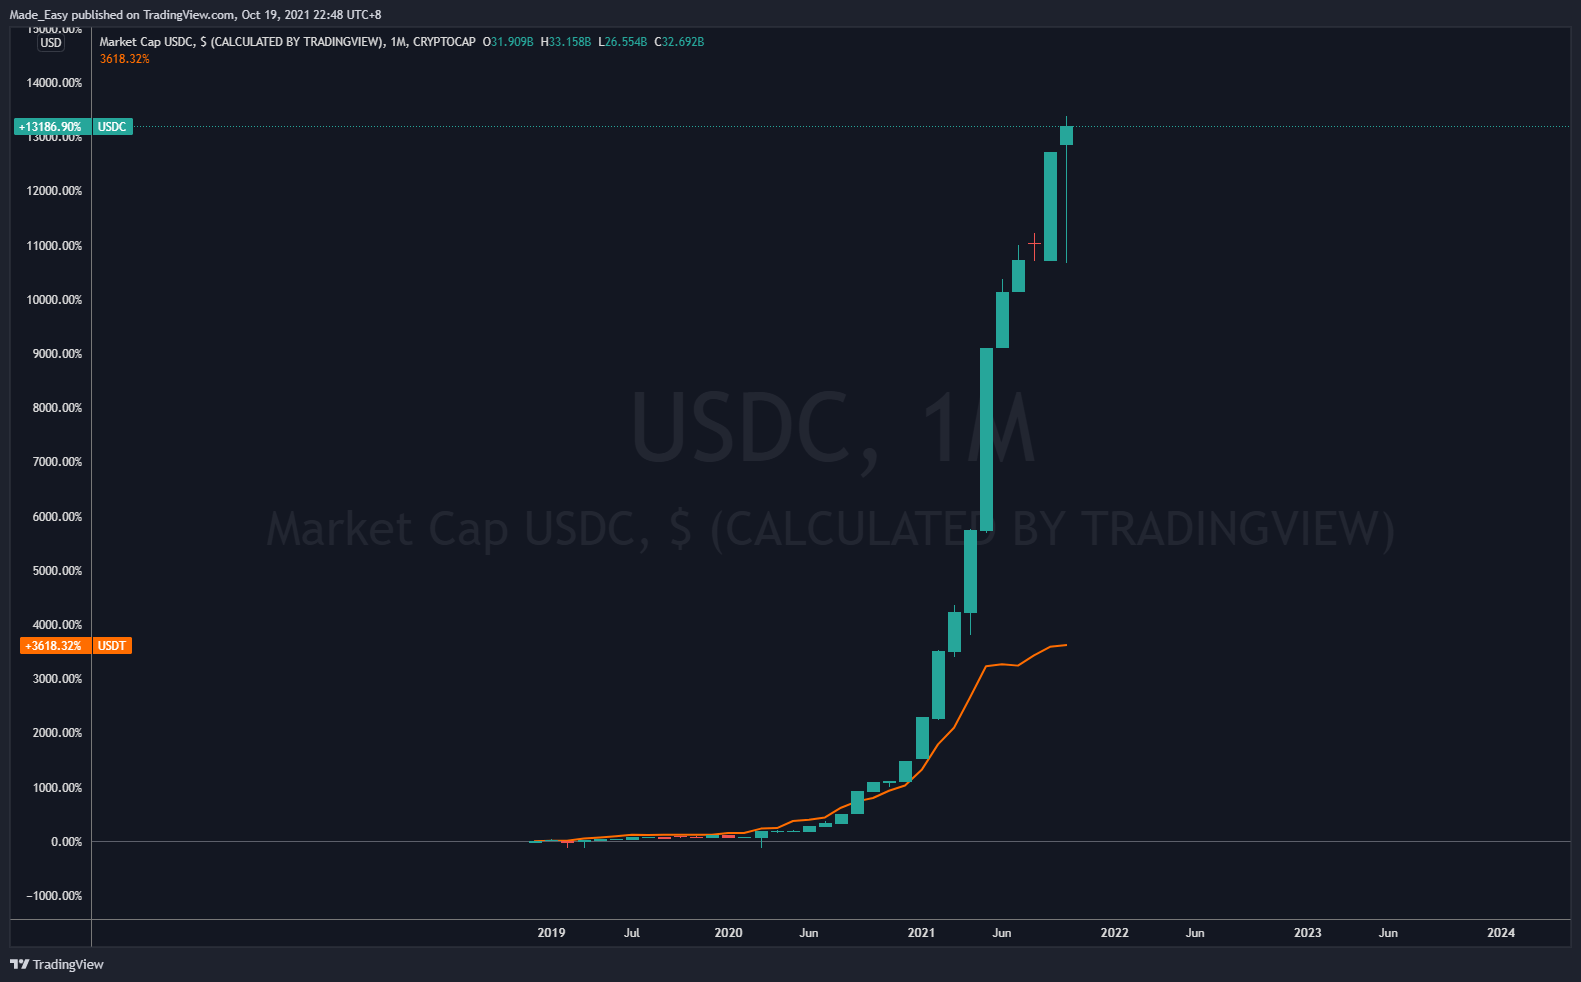This screenshot has height=982, width=1581.
Task: Click the −1000.00% price axis label
Action: coord(54,896)
